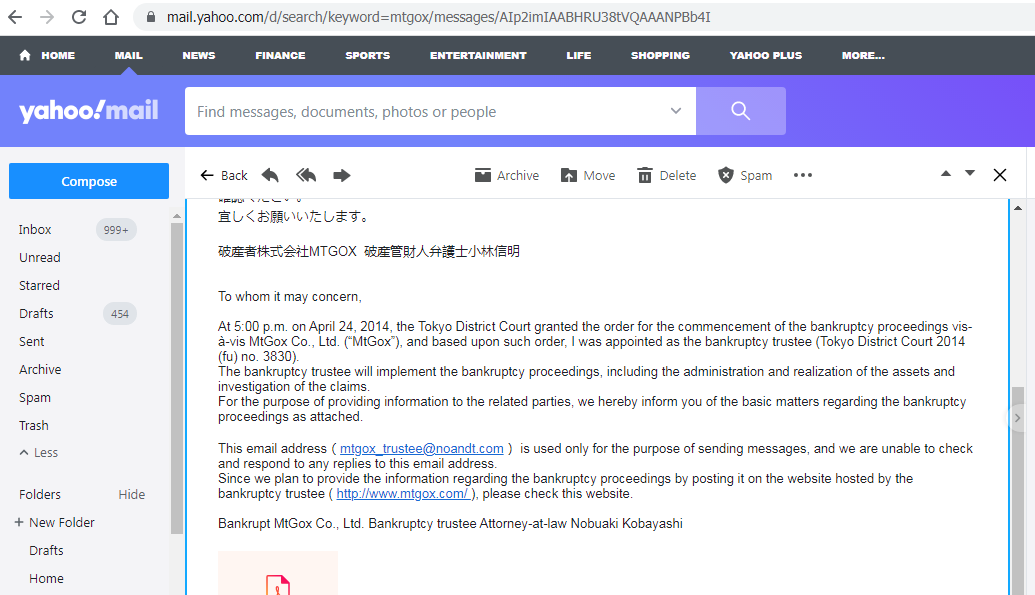Delete this message

click(667, 175)
